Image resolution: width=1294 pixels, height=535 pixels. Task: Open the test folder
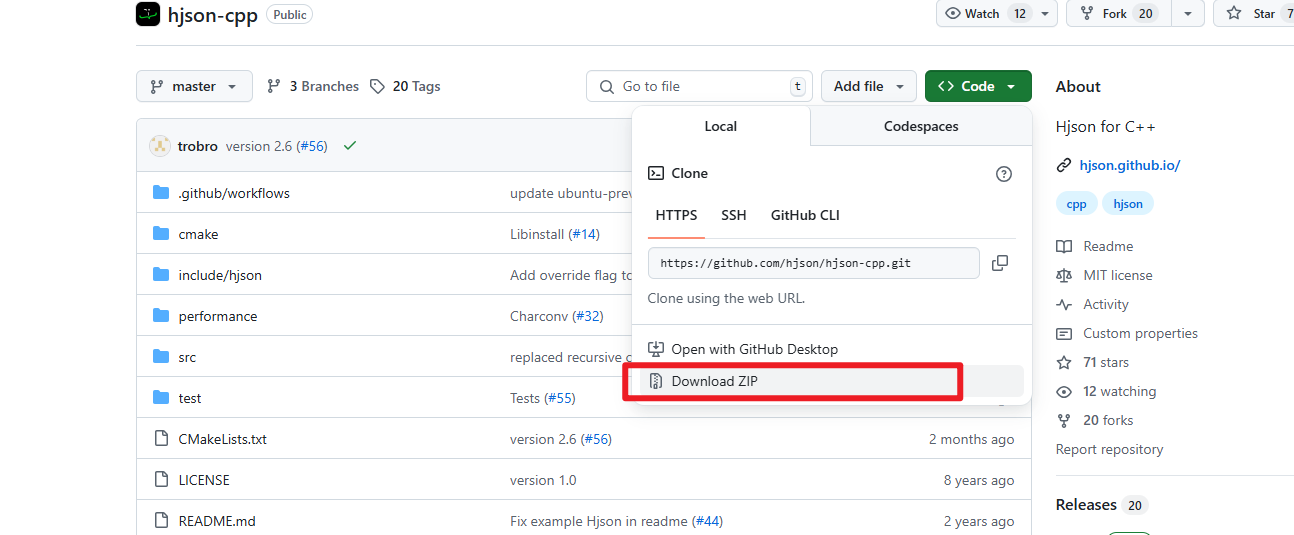pyautogui.click(x=190, y=398)
